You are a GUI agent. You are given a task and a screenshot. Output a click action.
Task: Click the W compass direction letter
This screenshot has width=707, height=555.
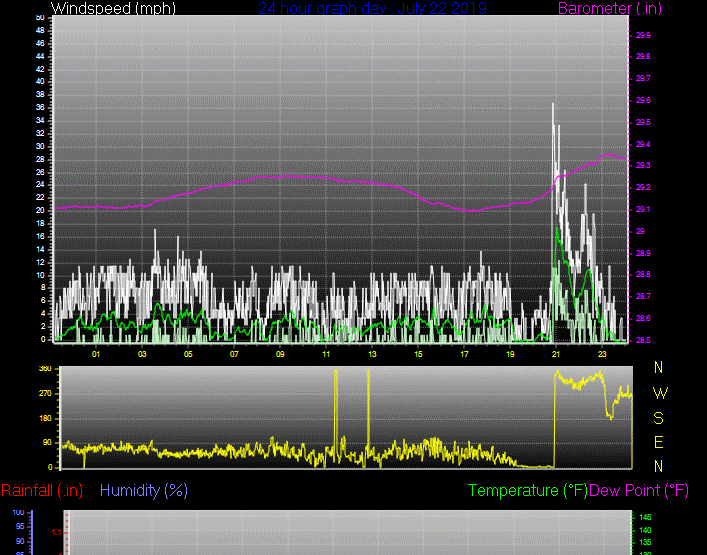tap(658, 392)
